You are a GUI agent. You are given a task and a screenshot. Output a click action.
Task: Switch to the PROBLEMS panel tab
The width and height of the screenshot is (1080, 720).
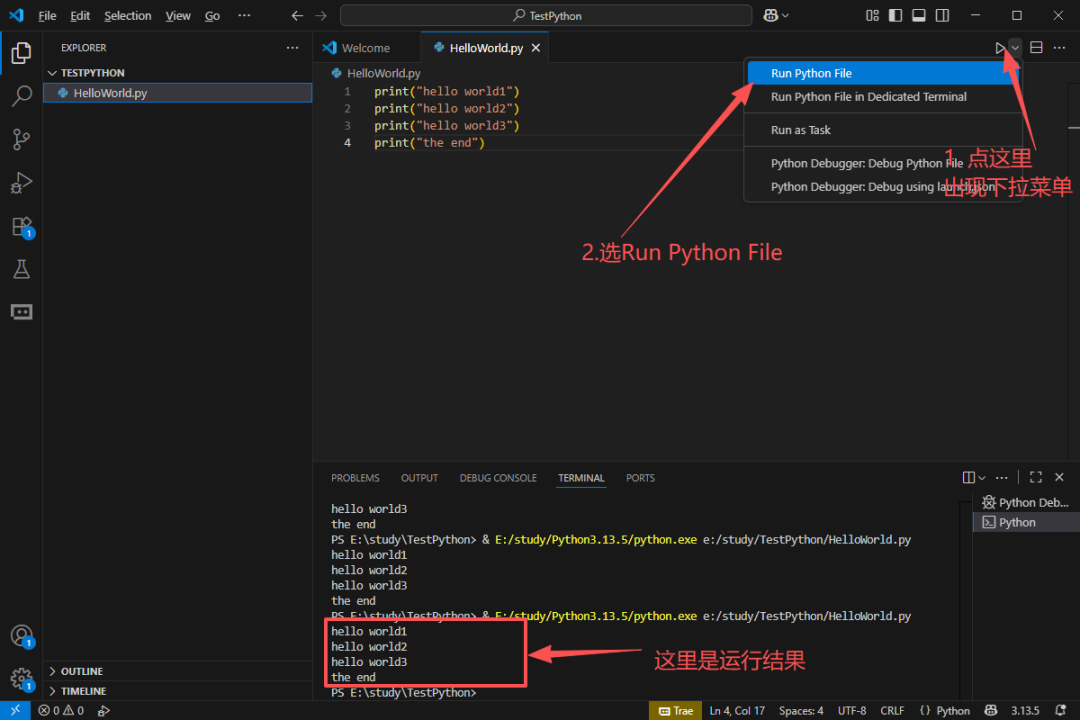click(x=355, y=477)
